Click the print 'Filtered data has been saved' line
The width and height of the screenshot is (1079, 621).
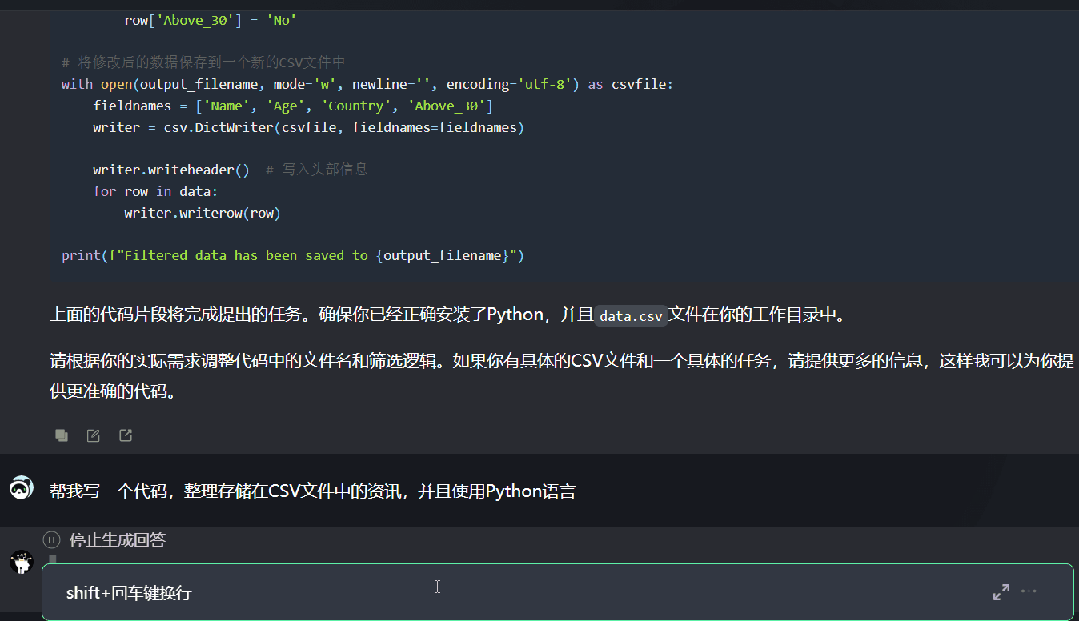[x=292, y=255]
